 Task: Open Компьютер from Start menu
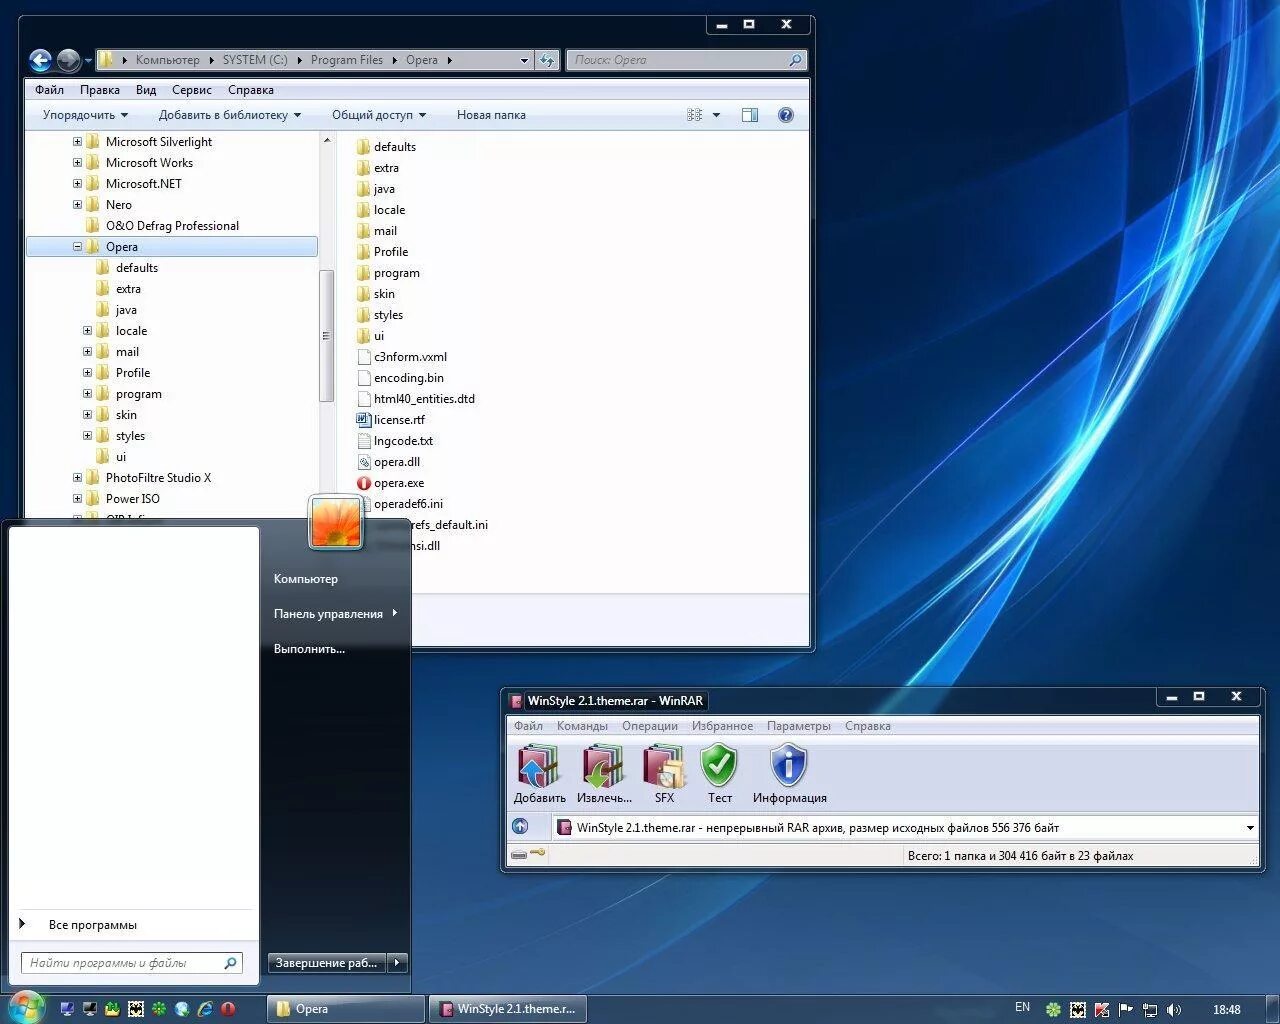(306, 579)
